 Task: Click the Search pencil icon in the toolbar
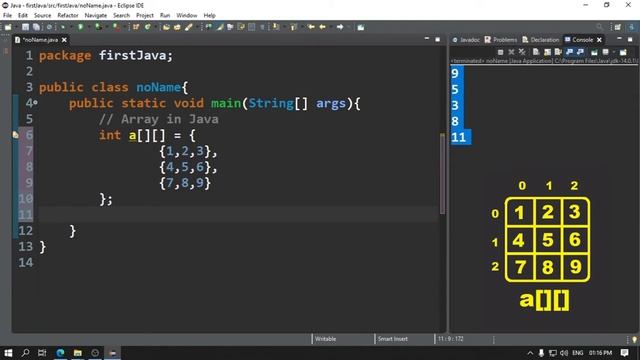(189, 27)
